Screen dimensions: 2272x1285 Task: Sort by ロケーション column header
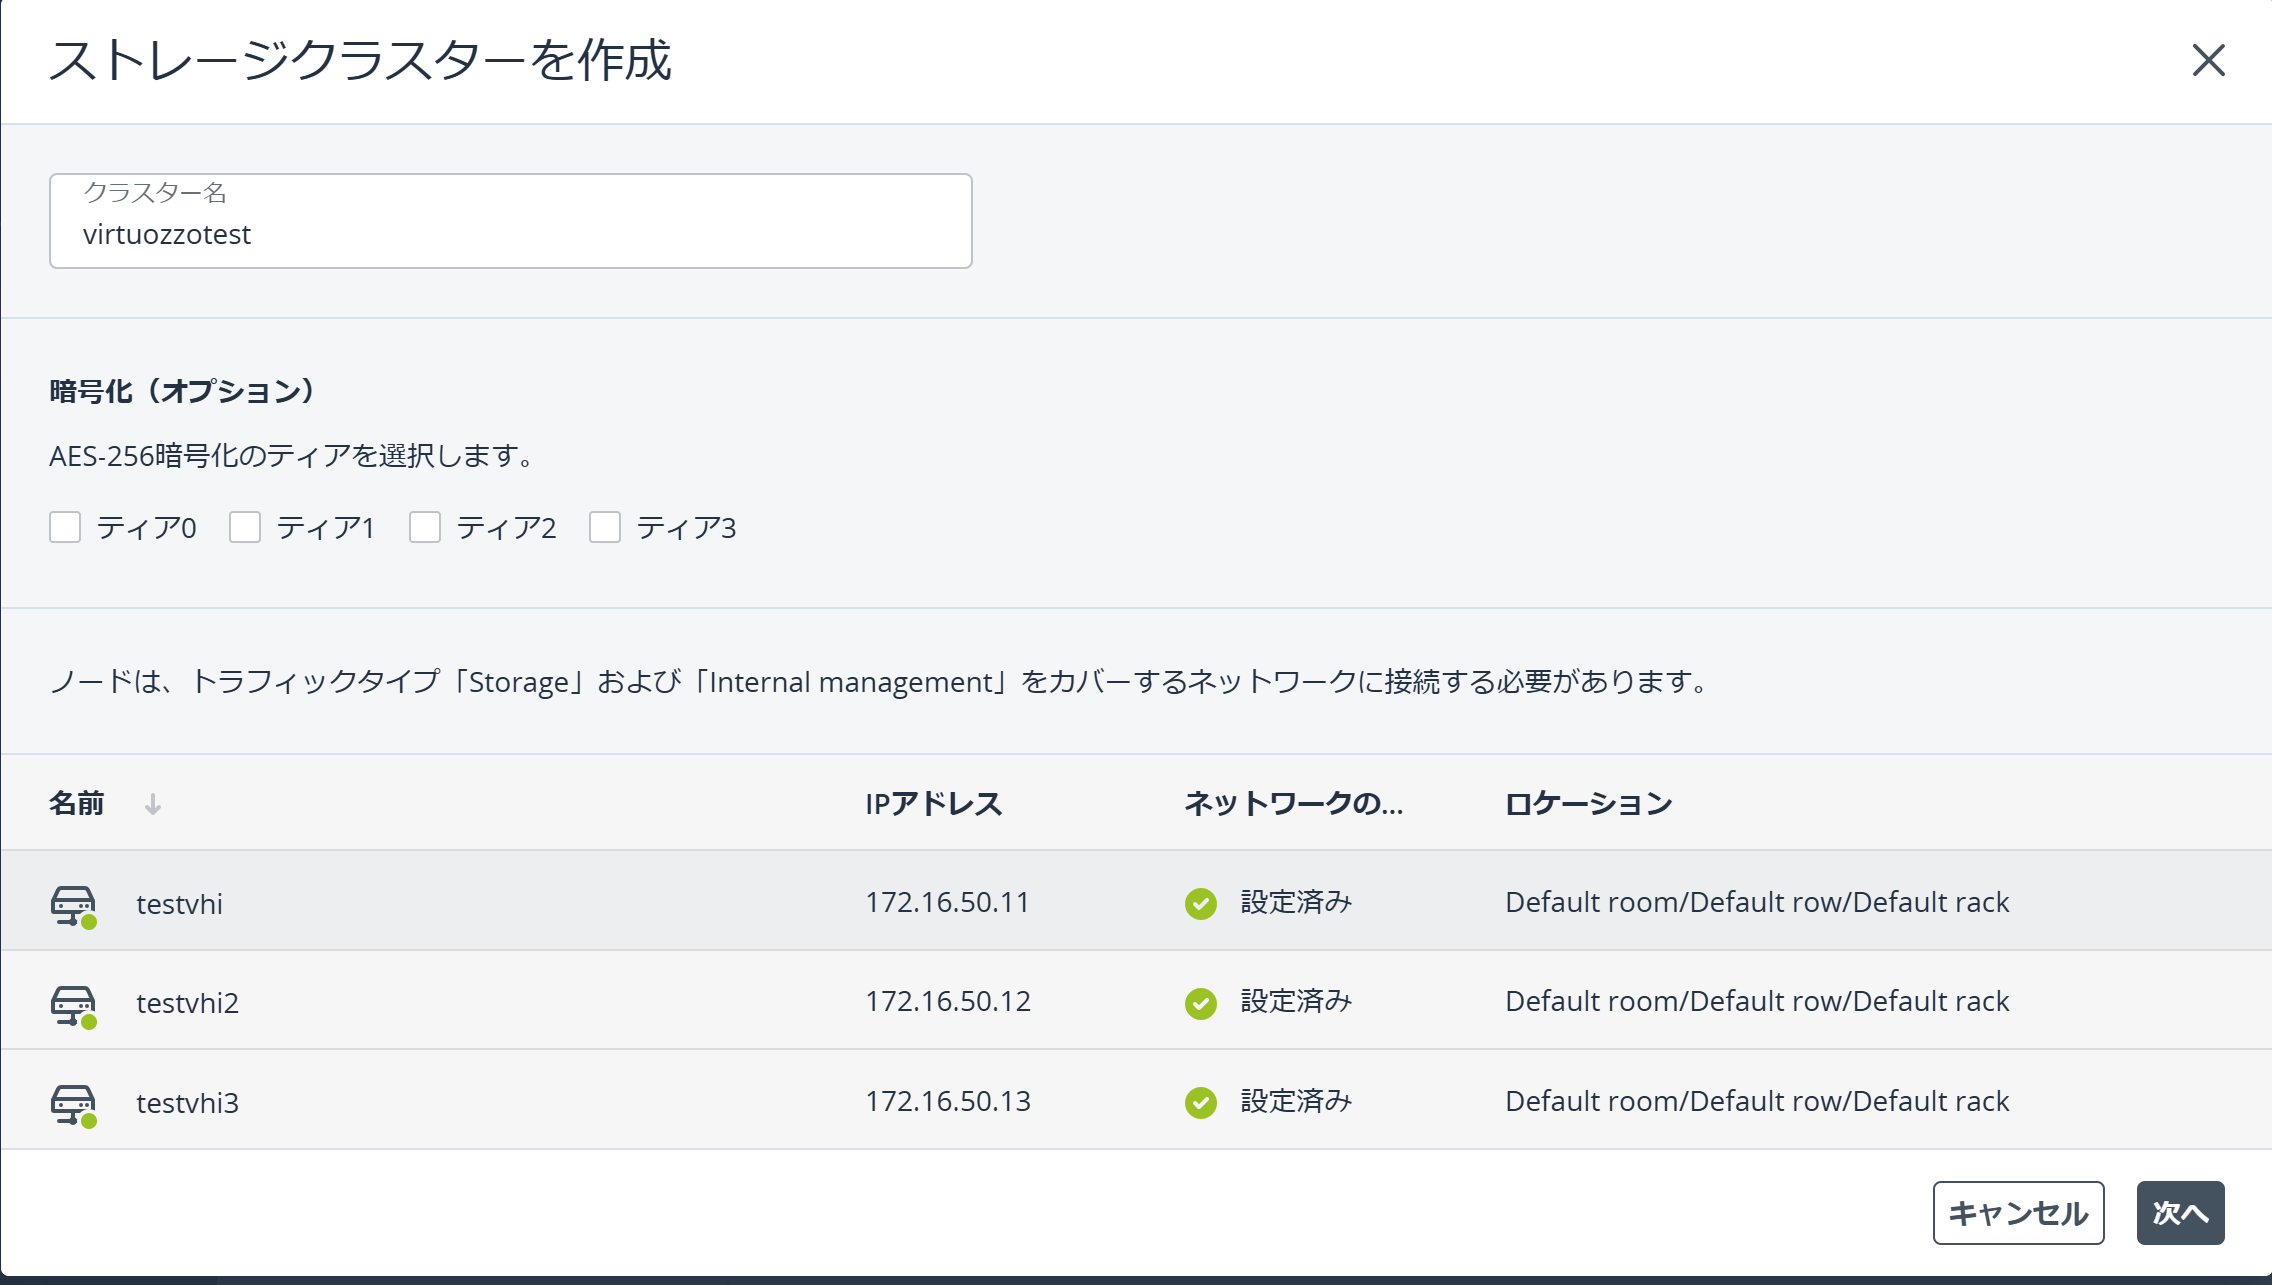tap(1588, 804)
